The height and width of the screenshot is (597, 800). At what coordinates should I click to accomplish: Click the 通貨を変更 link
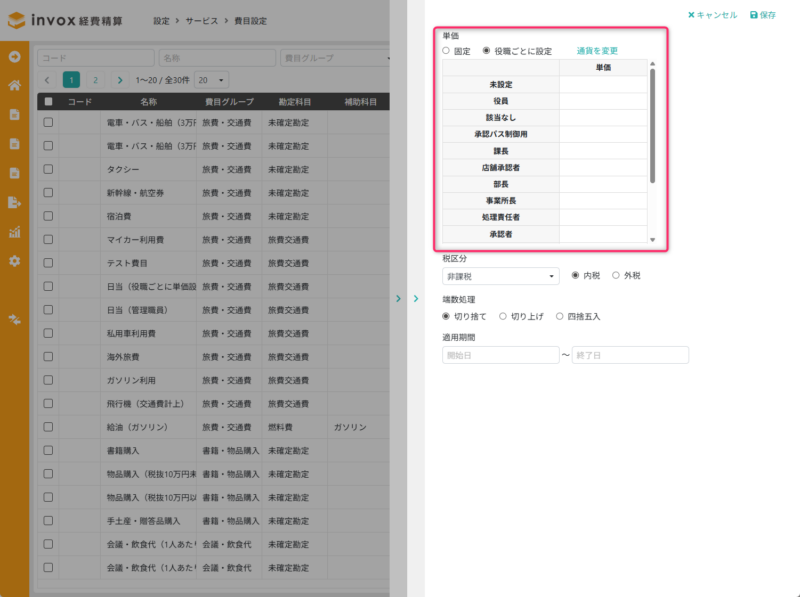coord(597,50)
